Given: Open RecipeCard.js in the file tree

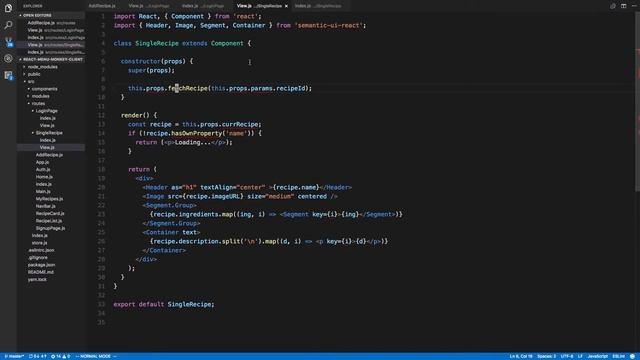Looking at the screenshot, I should coord(50,213).
